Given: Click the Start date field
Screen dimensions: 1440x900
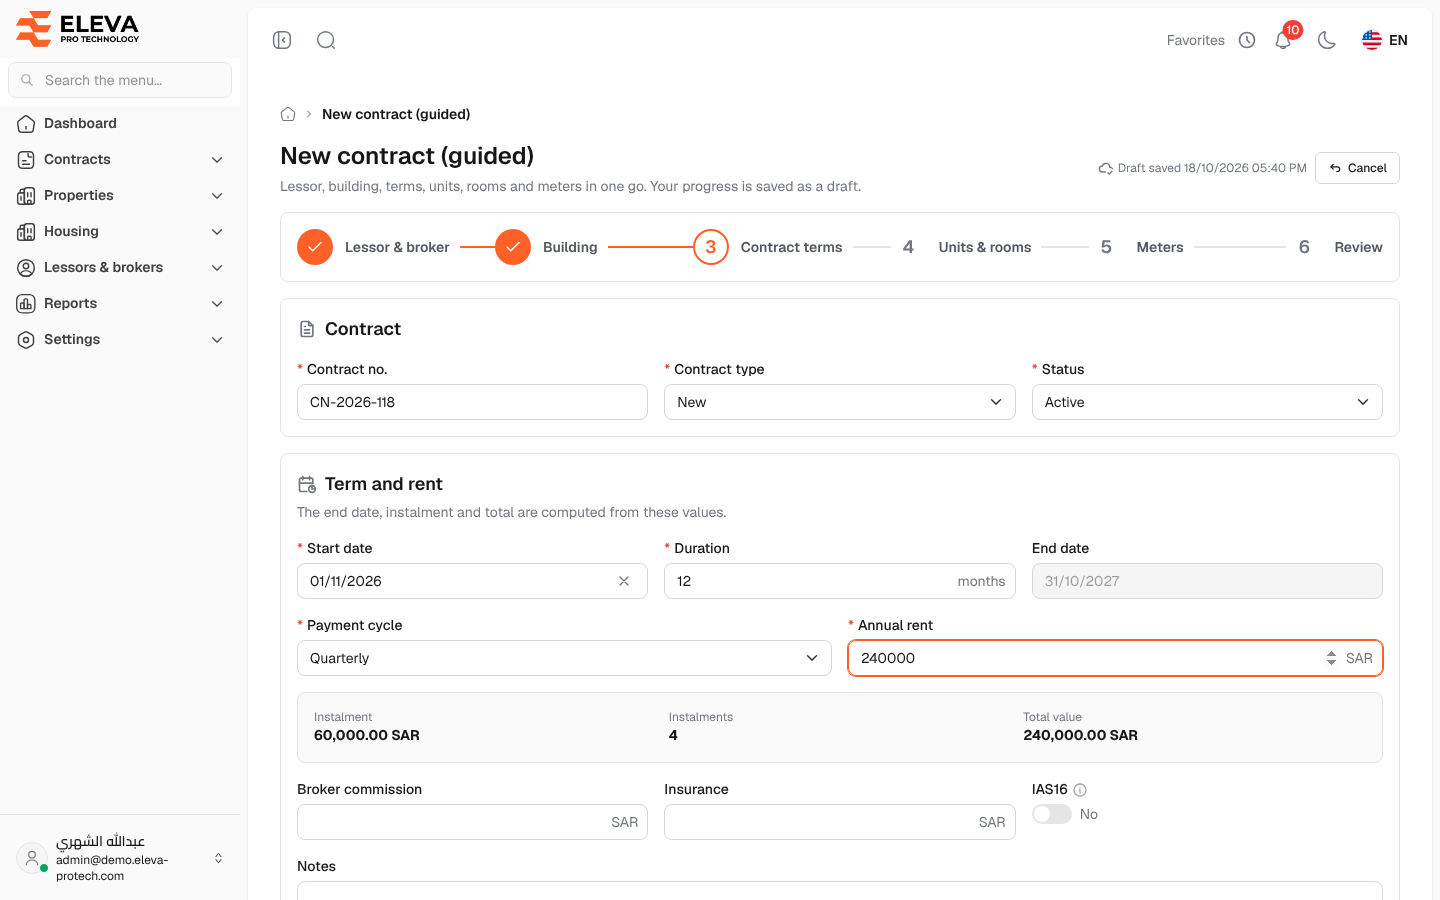Looking at the screenshot, I should pyautogui.click(x=472, y=581).
